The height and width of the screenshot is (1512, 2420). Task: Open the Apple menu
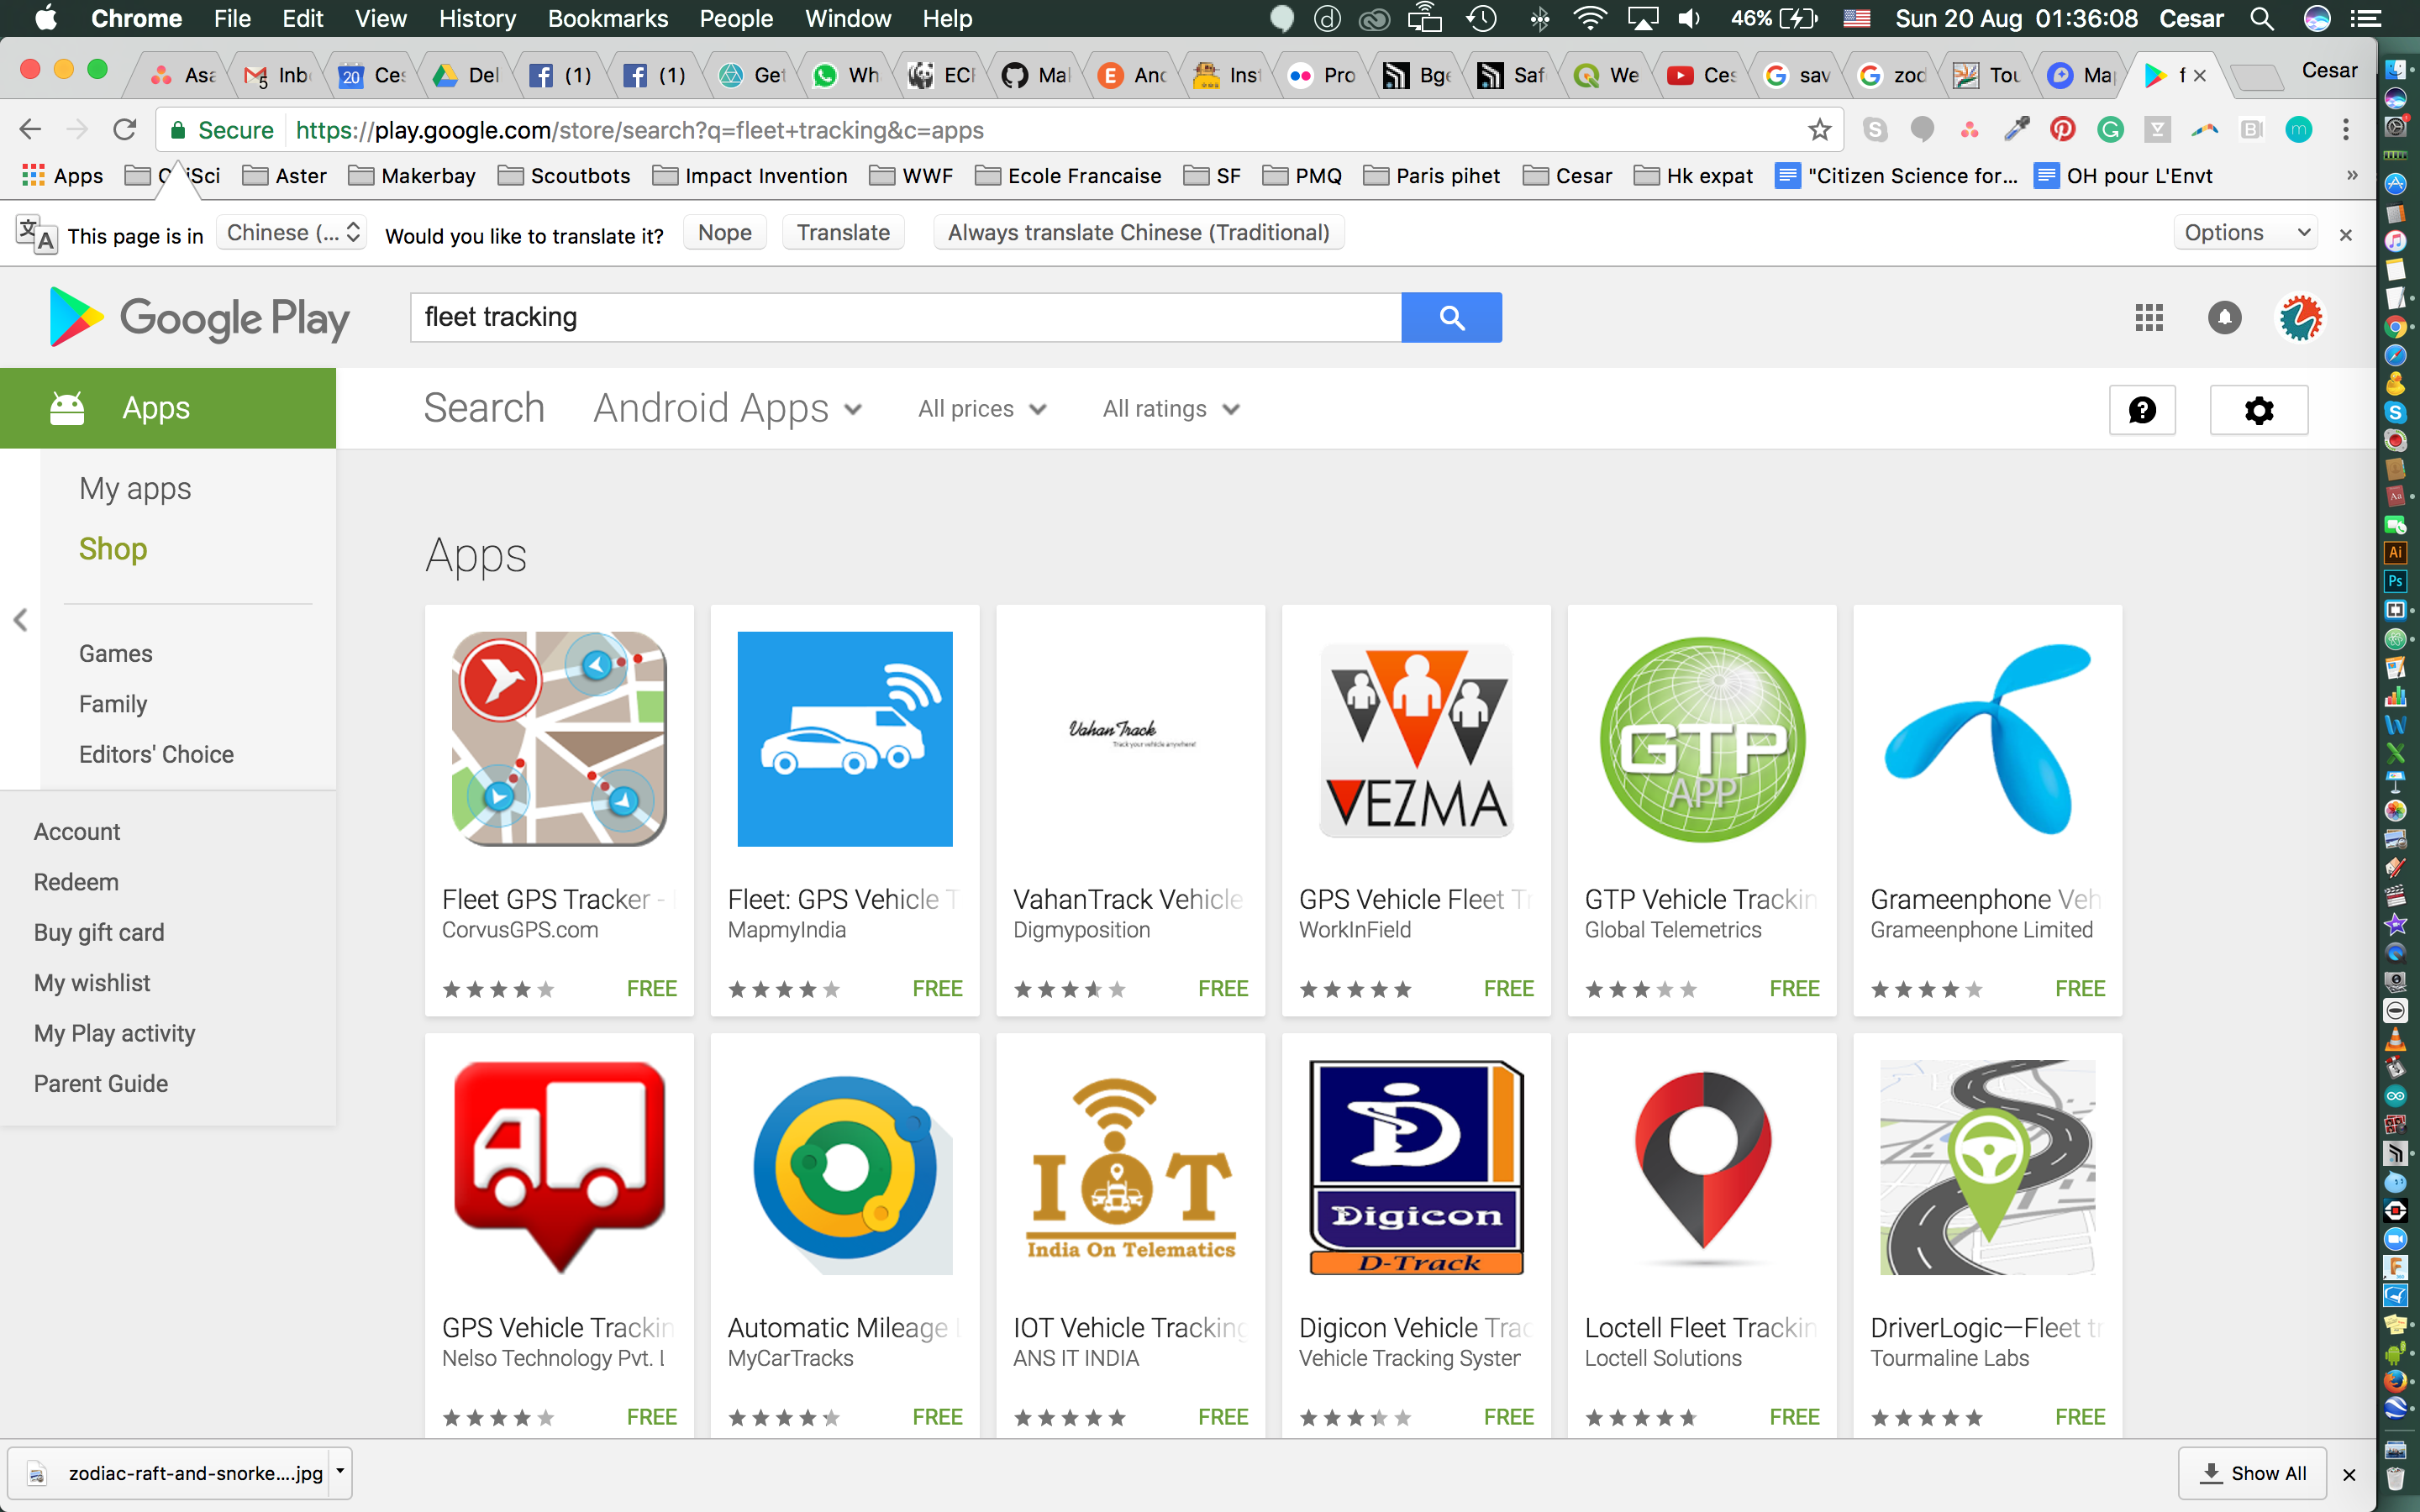[47, 18]
